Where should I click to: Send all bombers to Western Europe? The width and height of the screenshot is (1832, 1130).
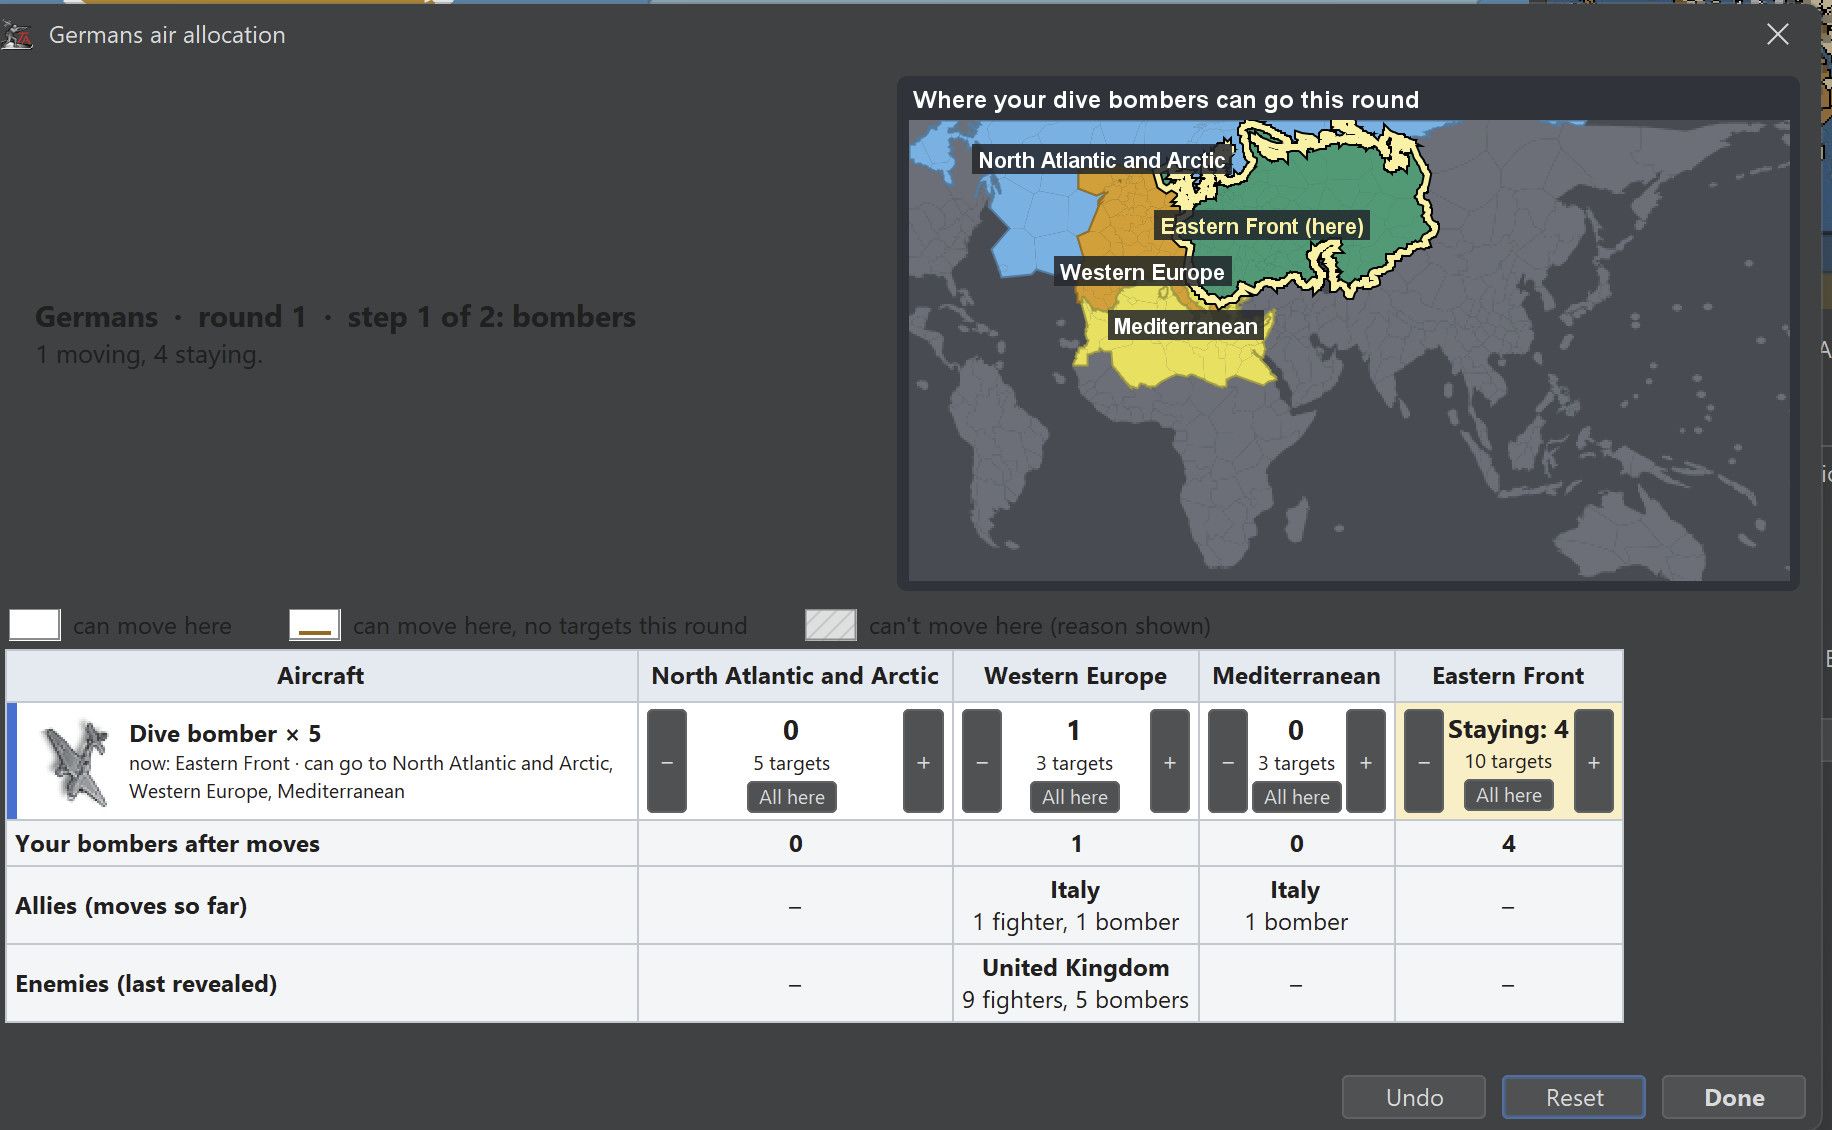pos(1075,797)
